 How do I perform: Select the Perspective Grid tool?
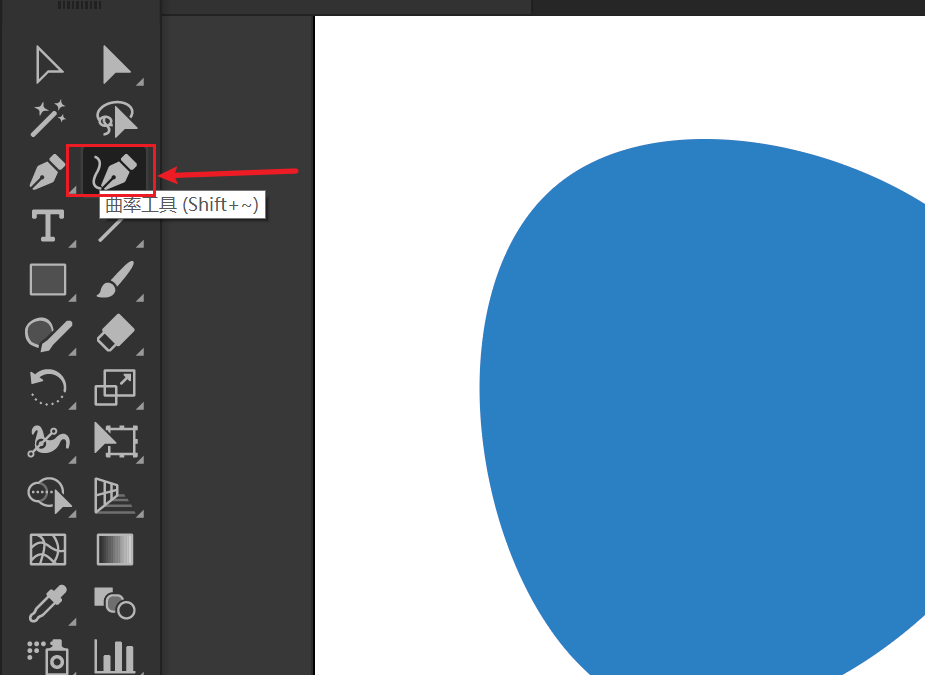[115, 496]
